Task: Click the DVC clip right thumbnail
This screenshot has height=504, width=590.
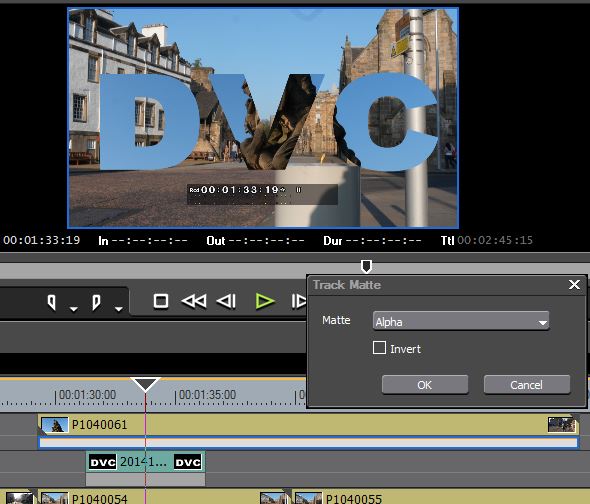Action: [188, 462]
